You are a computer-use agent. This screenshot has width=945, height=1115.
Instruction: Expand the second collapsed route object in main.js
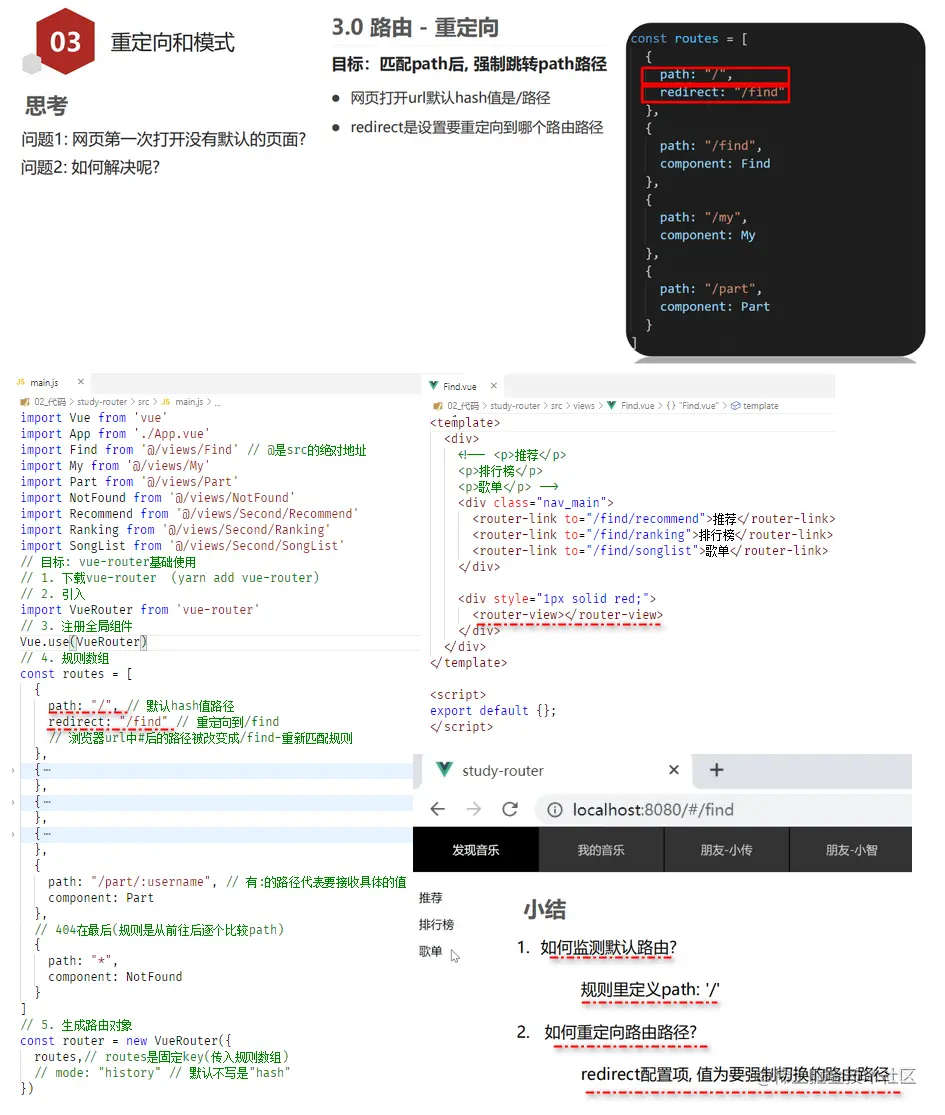[13, 802]
